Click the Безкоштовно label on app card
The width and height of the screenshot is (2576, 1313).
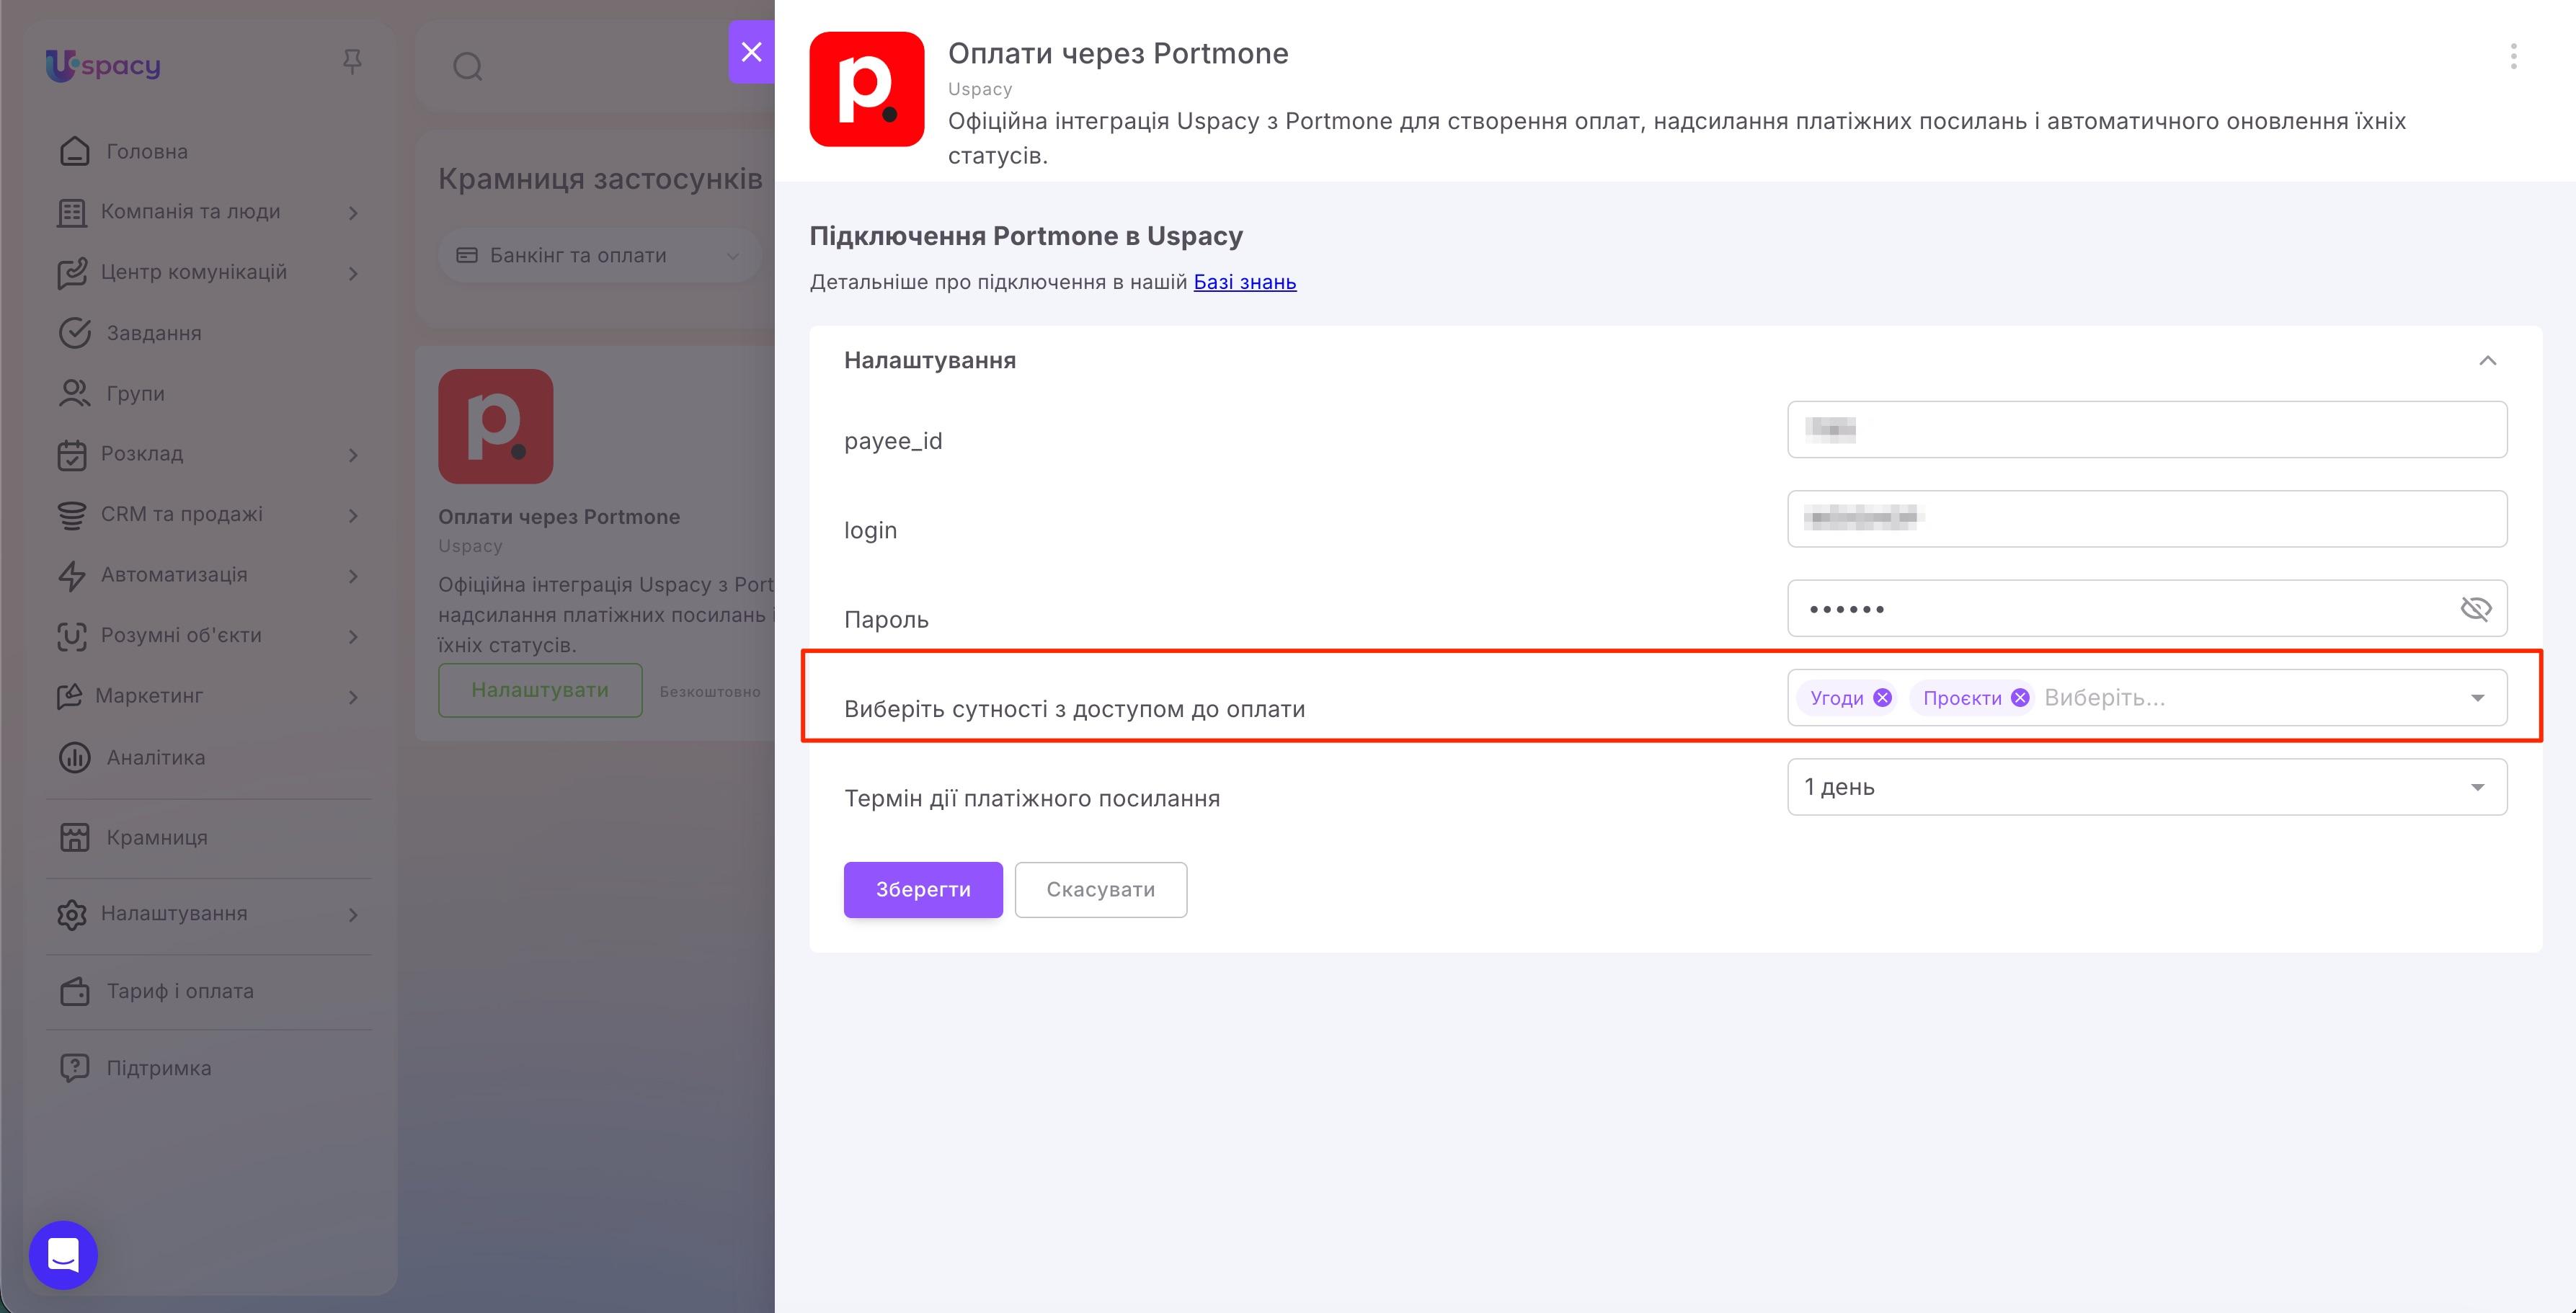click(x=710, y=692)
